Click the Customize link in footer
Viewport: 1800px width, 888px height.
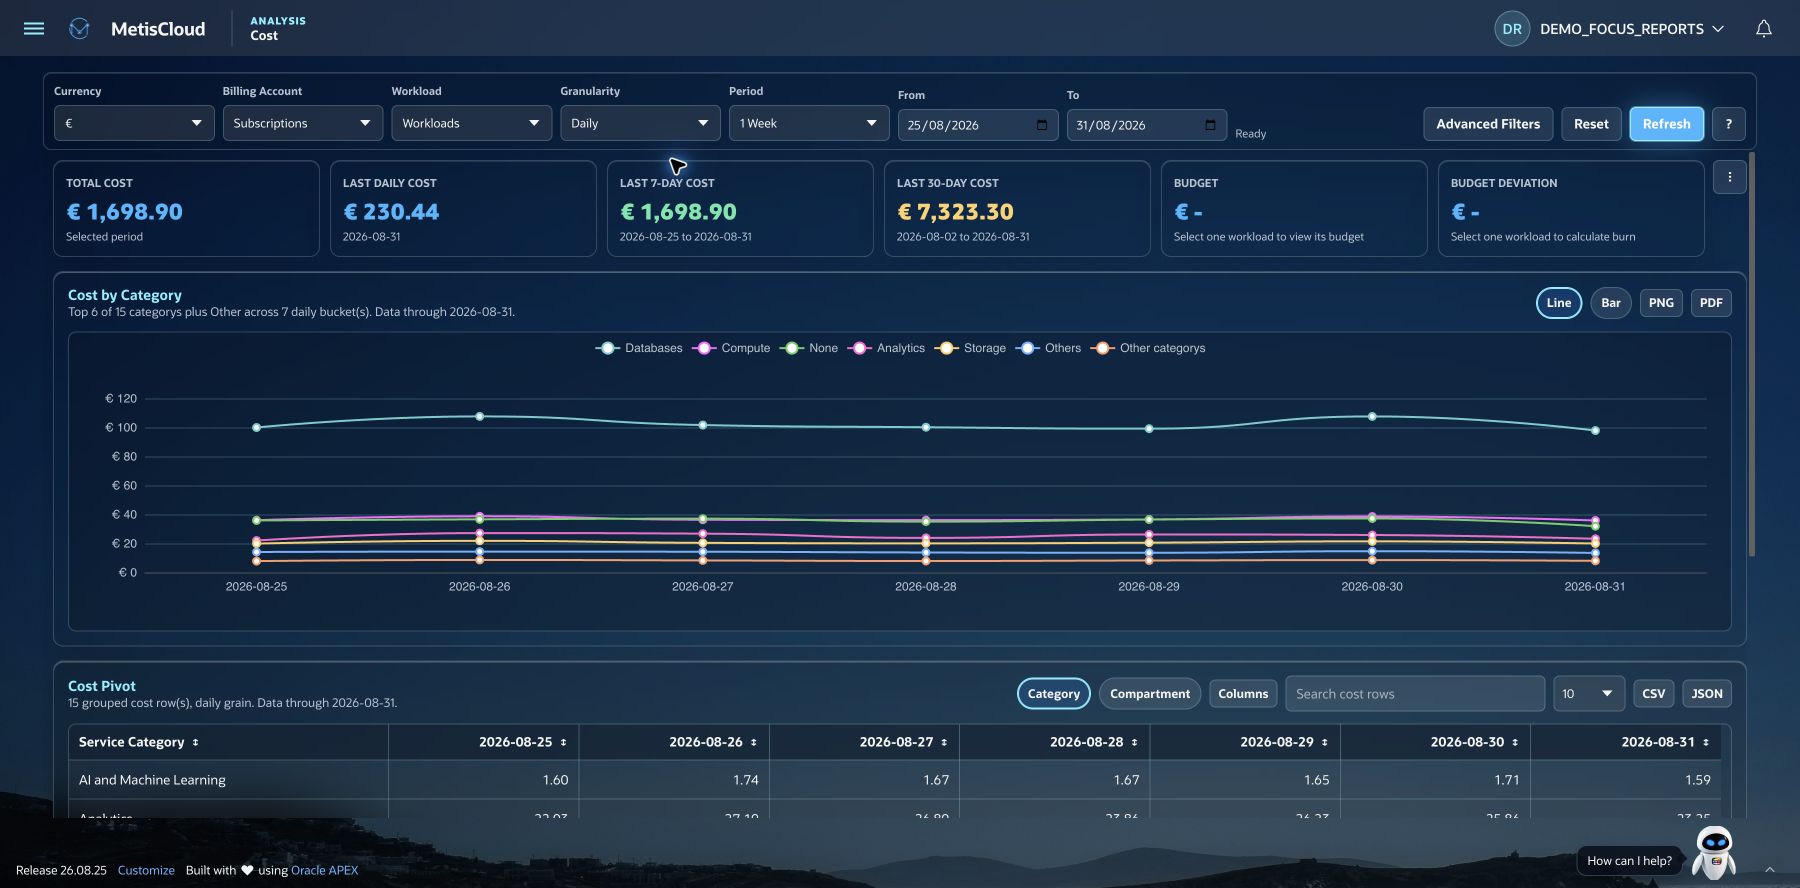pyautogui.click(x=146, y=870)
